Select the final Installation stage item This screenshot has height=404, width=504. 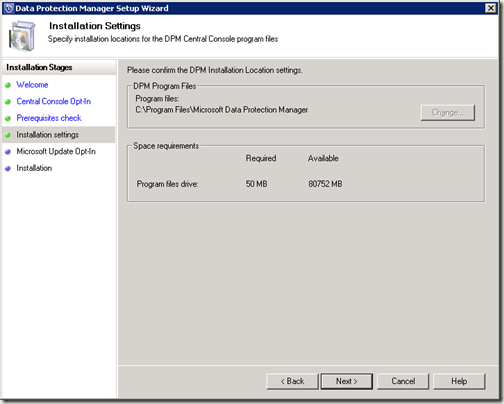pos(34,168)
